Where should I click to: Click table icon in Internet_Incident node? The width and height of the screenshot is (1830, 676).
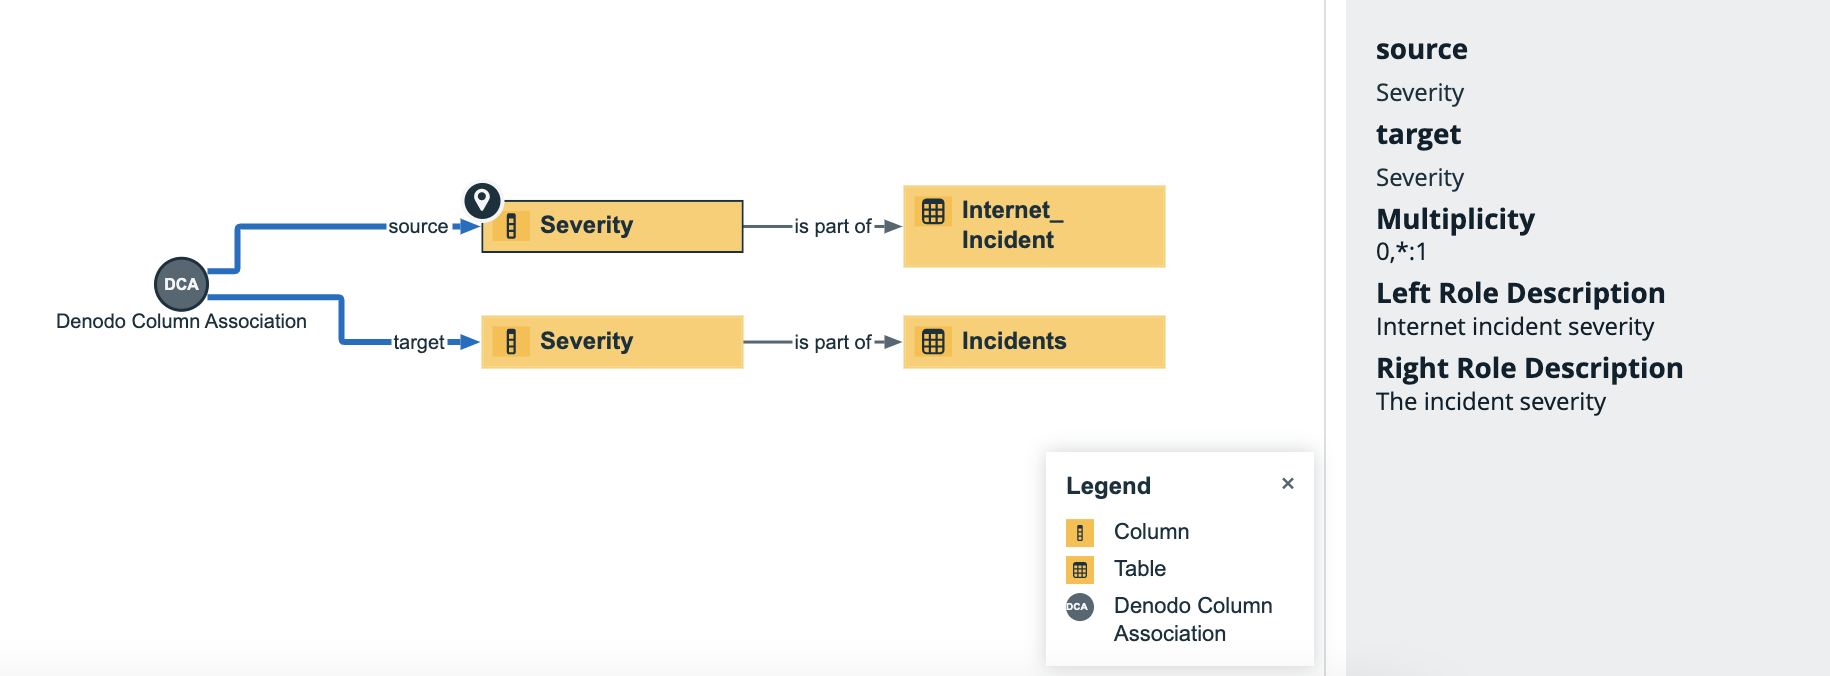(x=933, y=212)
